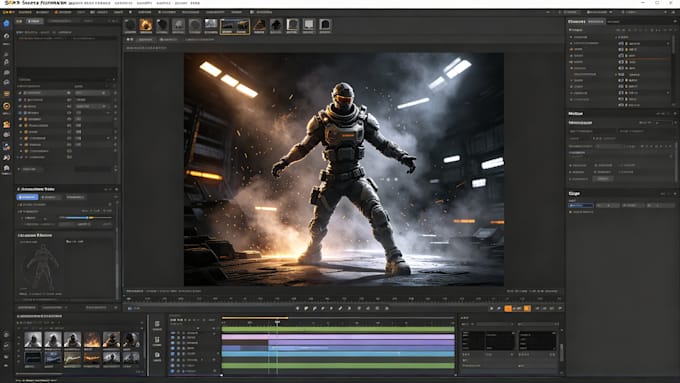Select the helmet-shaped sidebar icon
680x383 pixels.
(7, 167)
